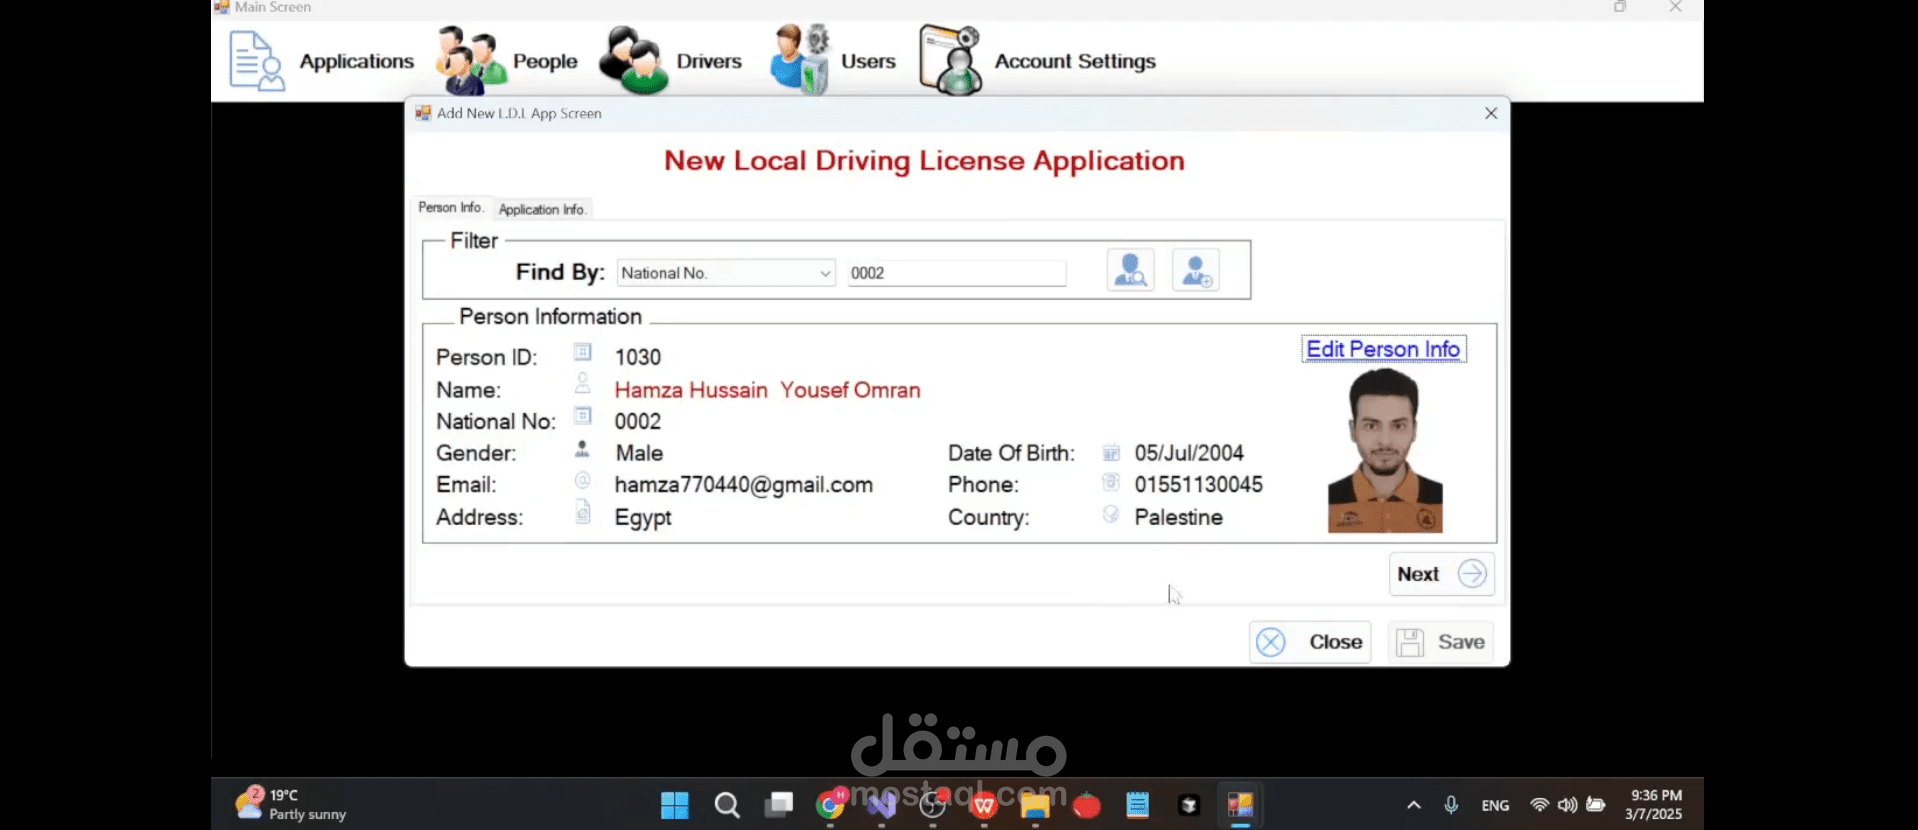This screenshot has width=1918, height=830.
Task: Open WPS Office from the taskbar
Action: pos(984,805)
